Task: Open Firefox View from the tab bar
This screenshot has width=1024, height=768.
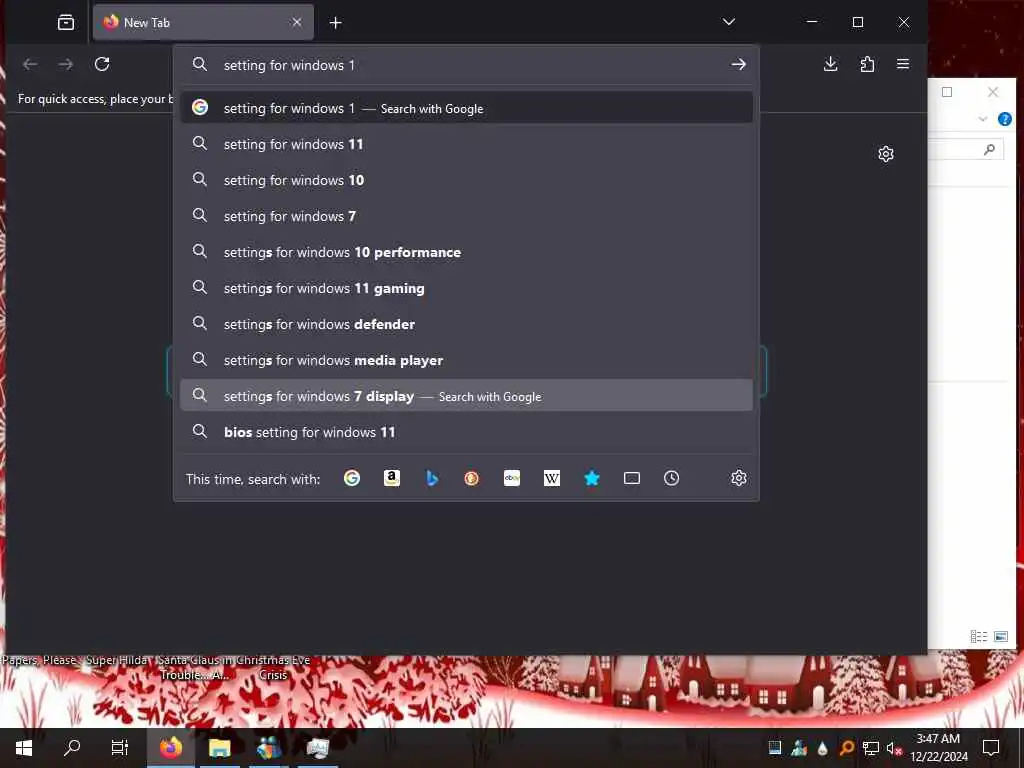Action: tap(66, 23)
